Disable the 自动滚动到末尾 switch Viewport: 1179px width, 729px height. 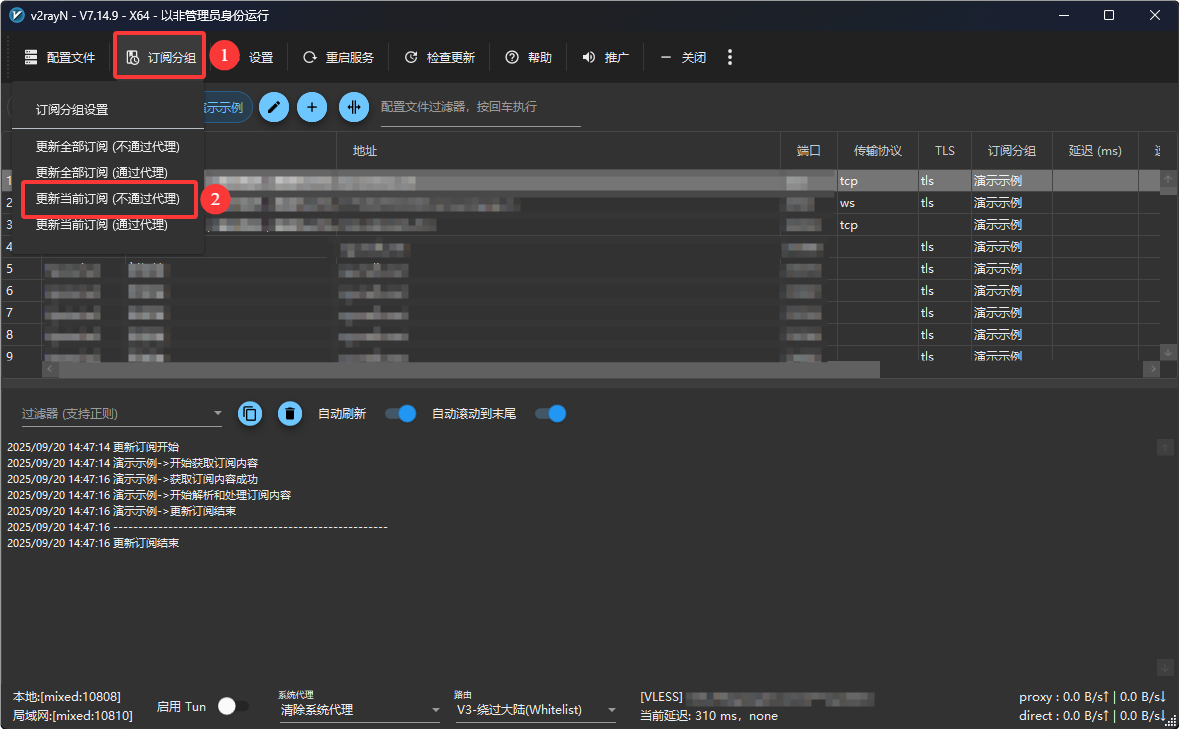click(551, 414)
